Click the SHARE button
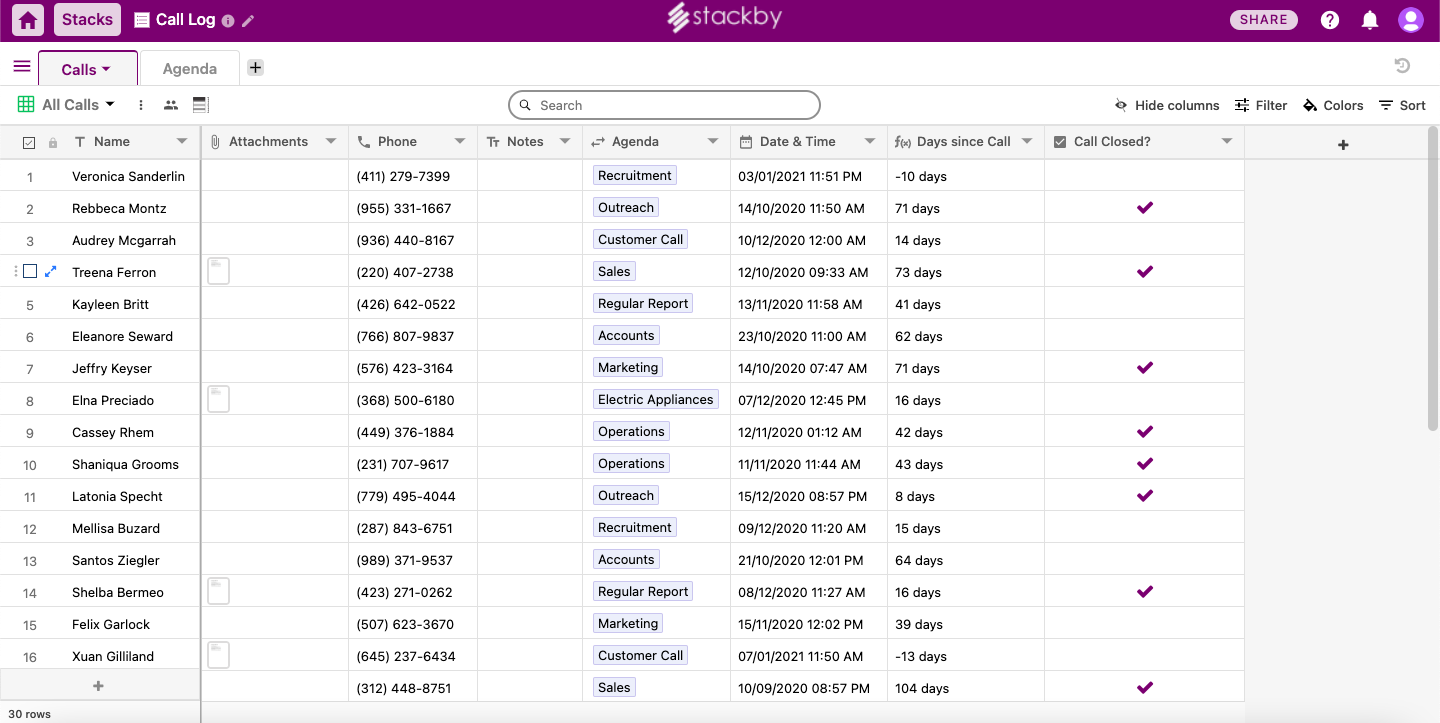This screenshot has width=1440, height=723. (x=1264, y=20)
